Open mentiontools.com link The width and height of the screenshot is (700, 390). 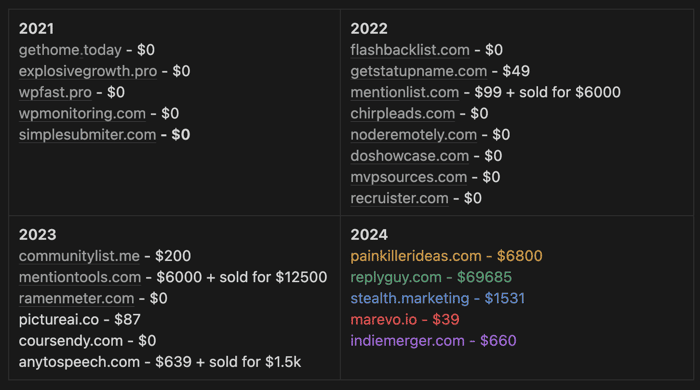click(80, 277)
